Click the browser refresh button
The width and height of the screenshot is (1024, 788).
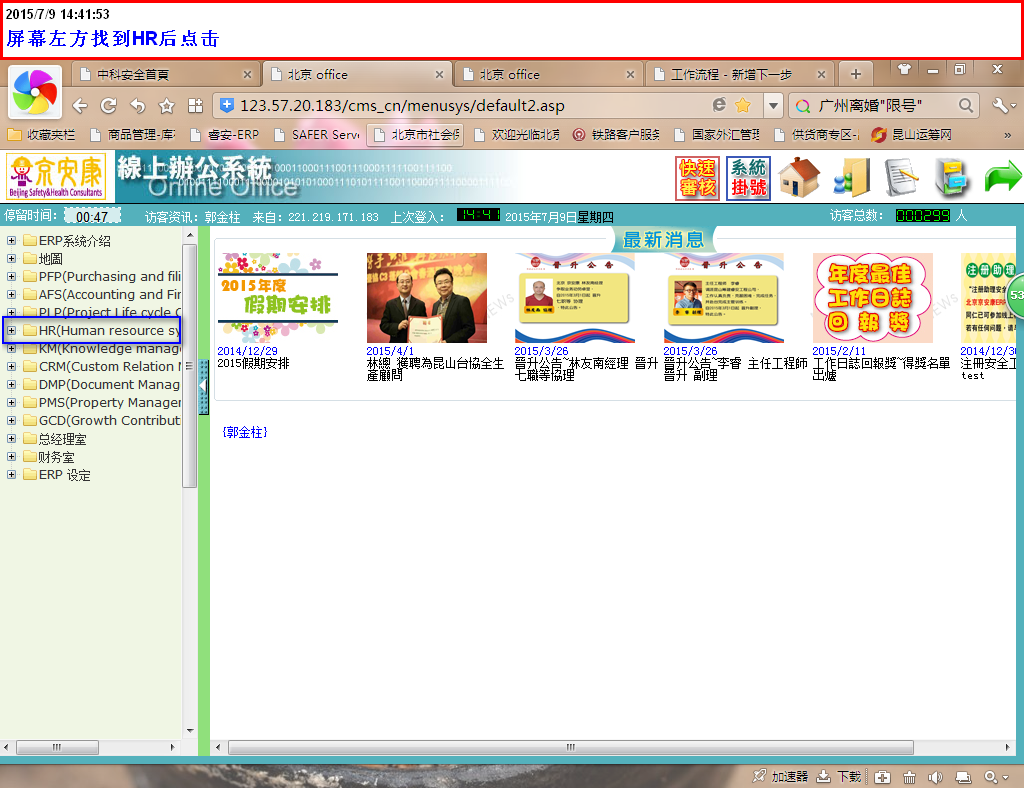(108, 105)
